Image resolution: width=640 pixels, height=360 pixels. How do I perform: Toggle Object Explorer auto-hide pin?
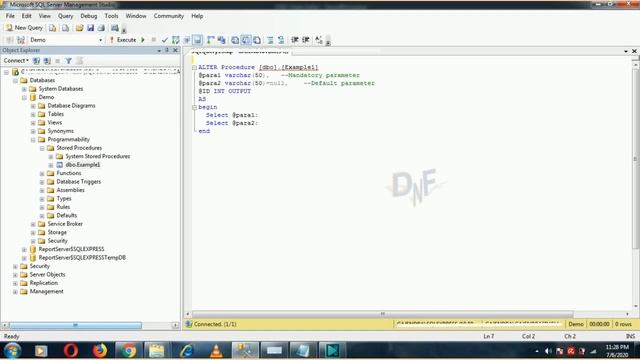[167, 50]
